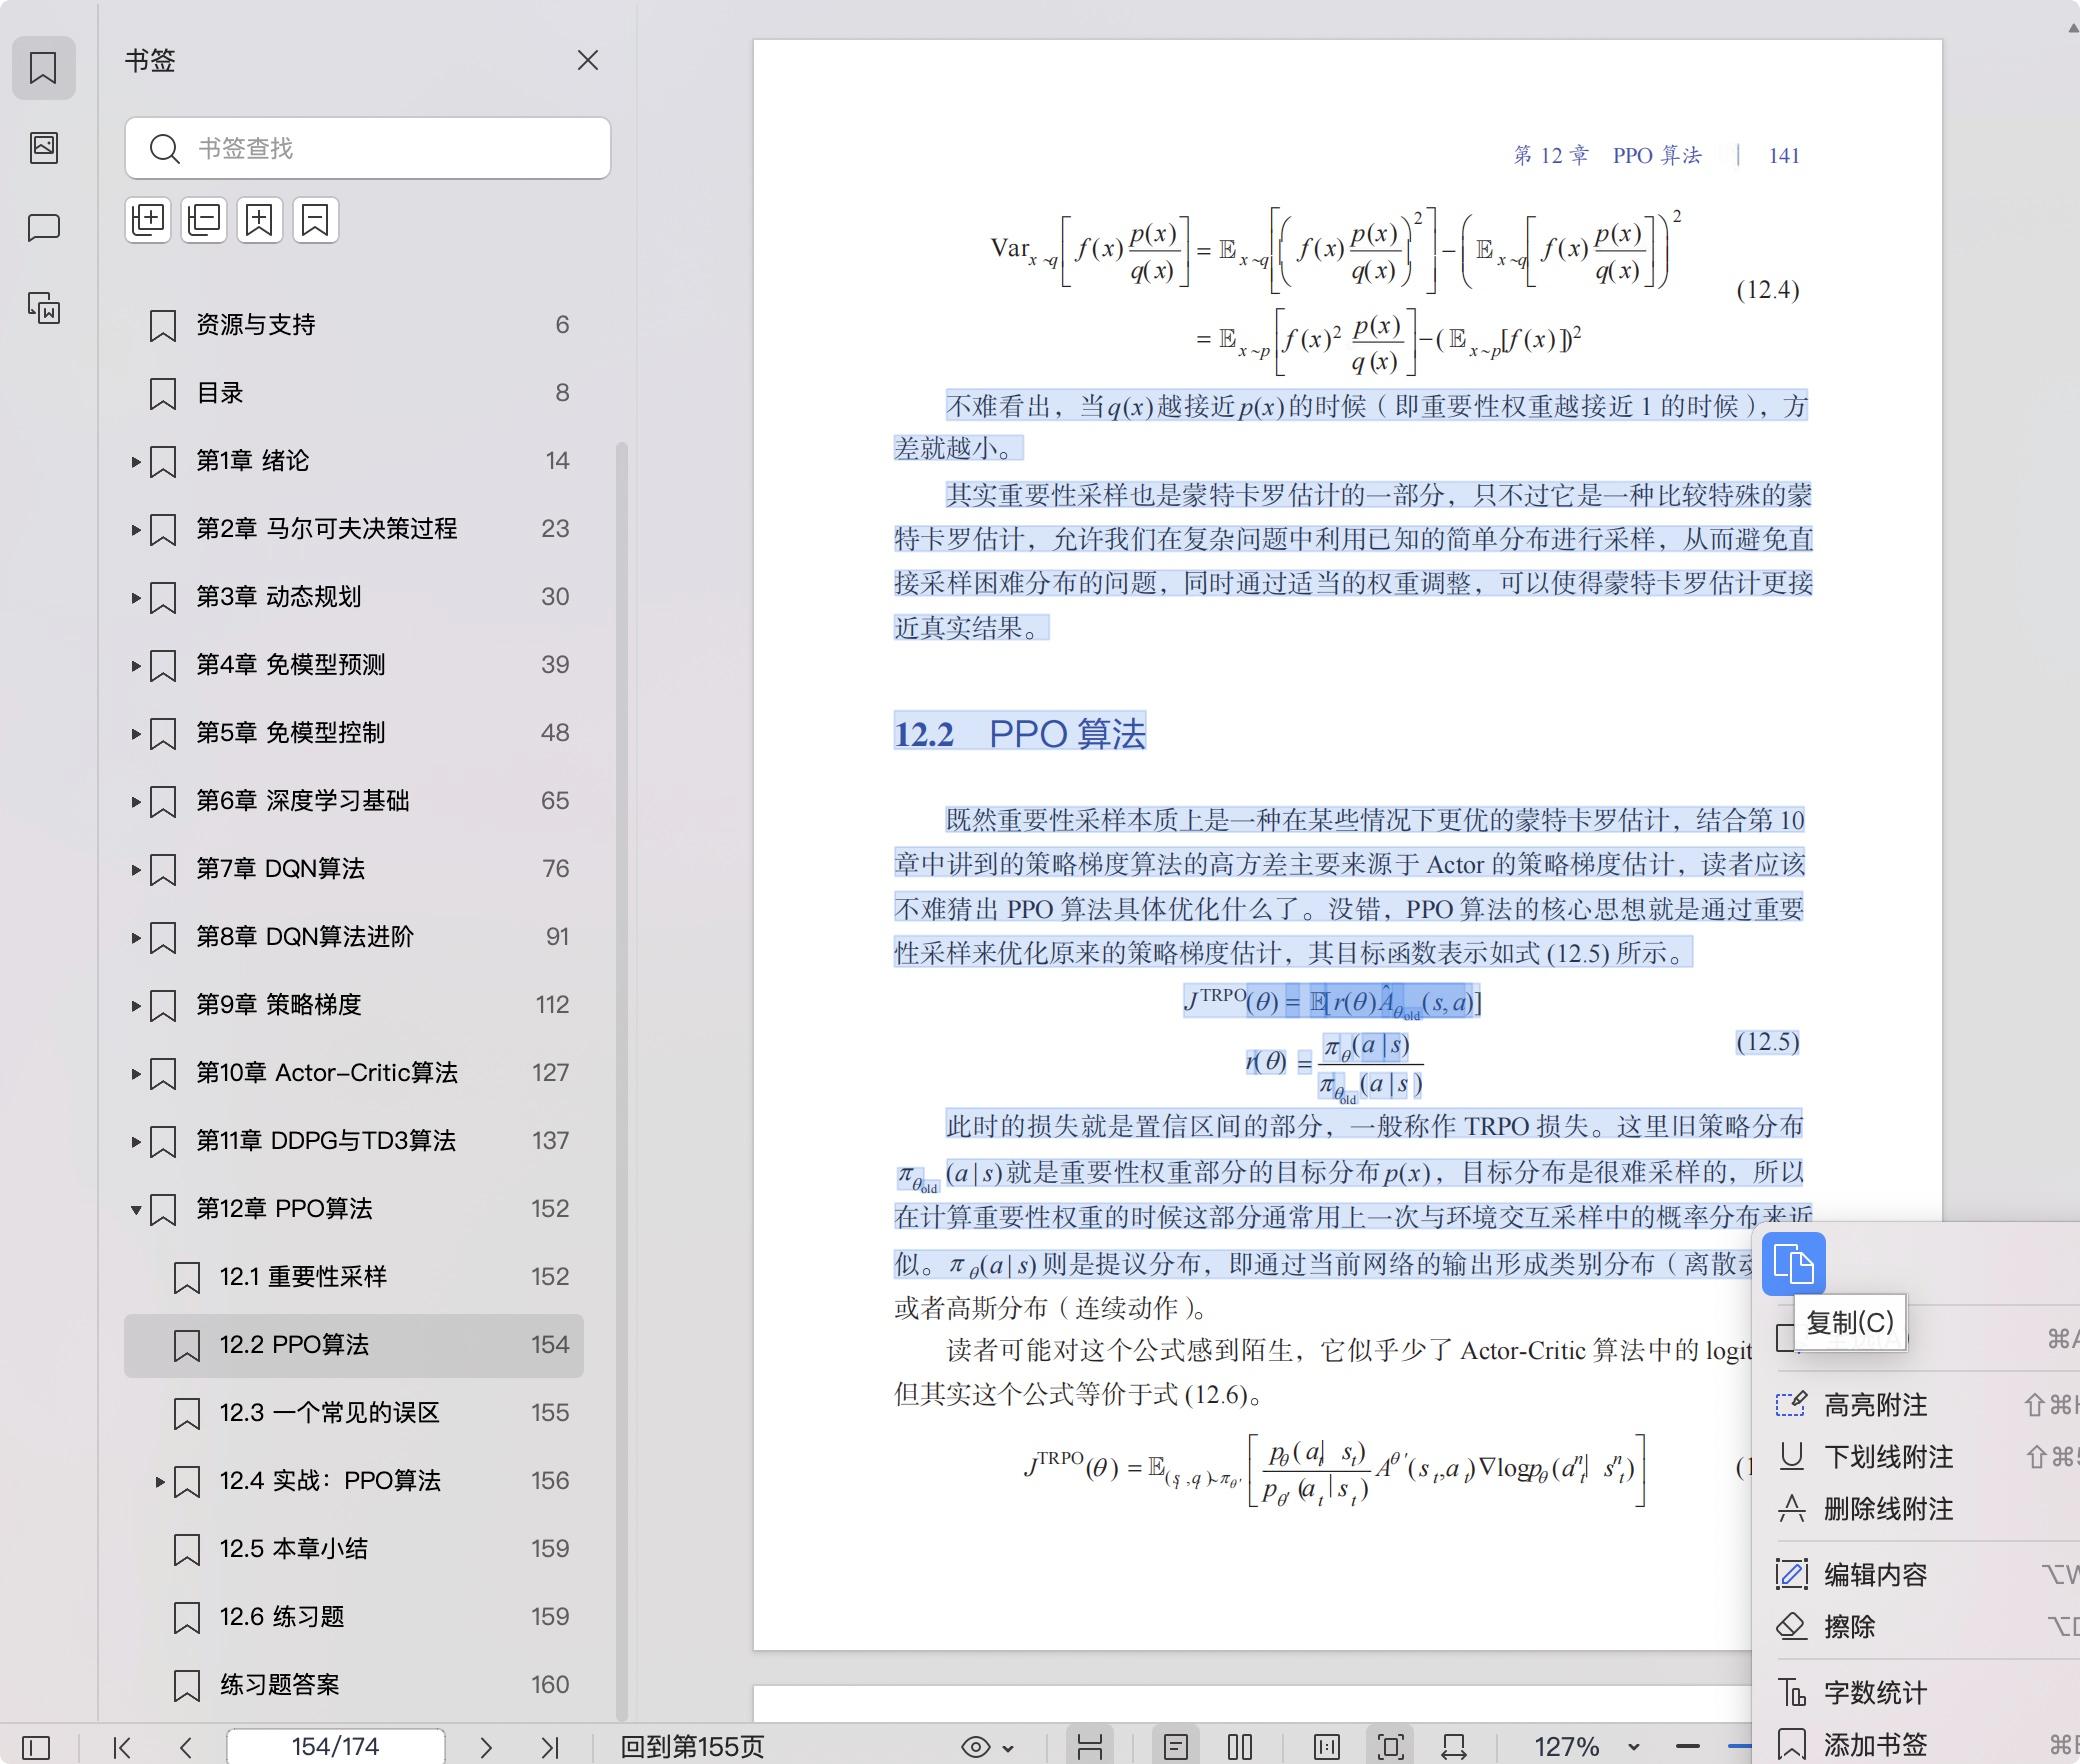Open the comments panel icon
The image size is (2080, 1764).
click(44, 228)
